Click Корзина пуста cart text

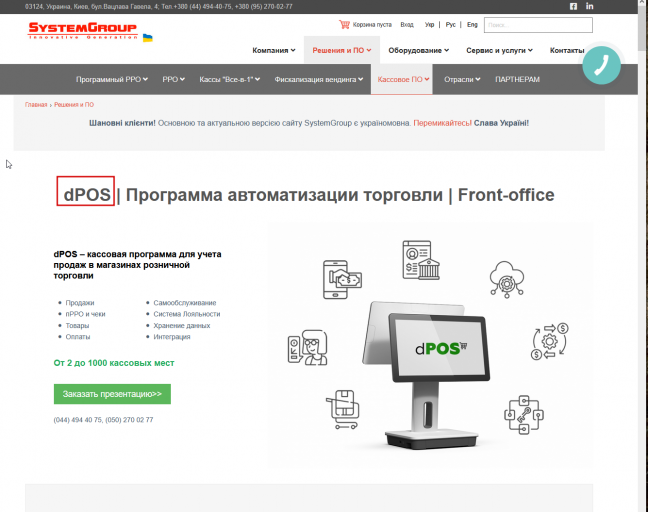tap(372, 25)
